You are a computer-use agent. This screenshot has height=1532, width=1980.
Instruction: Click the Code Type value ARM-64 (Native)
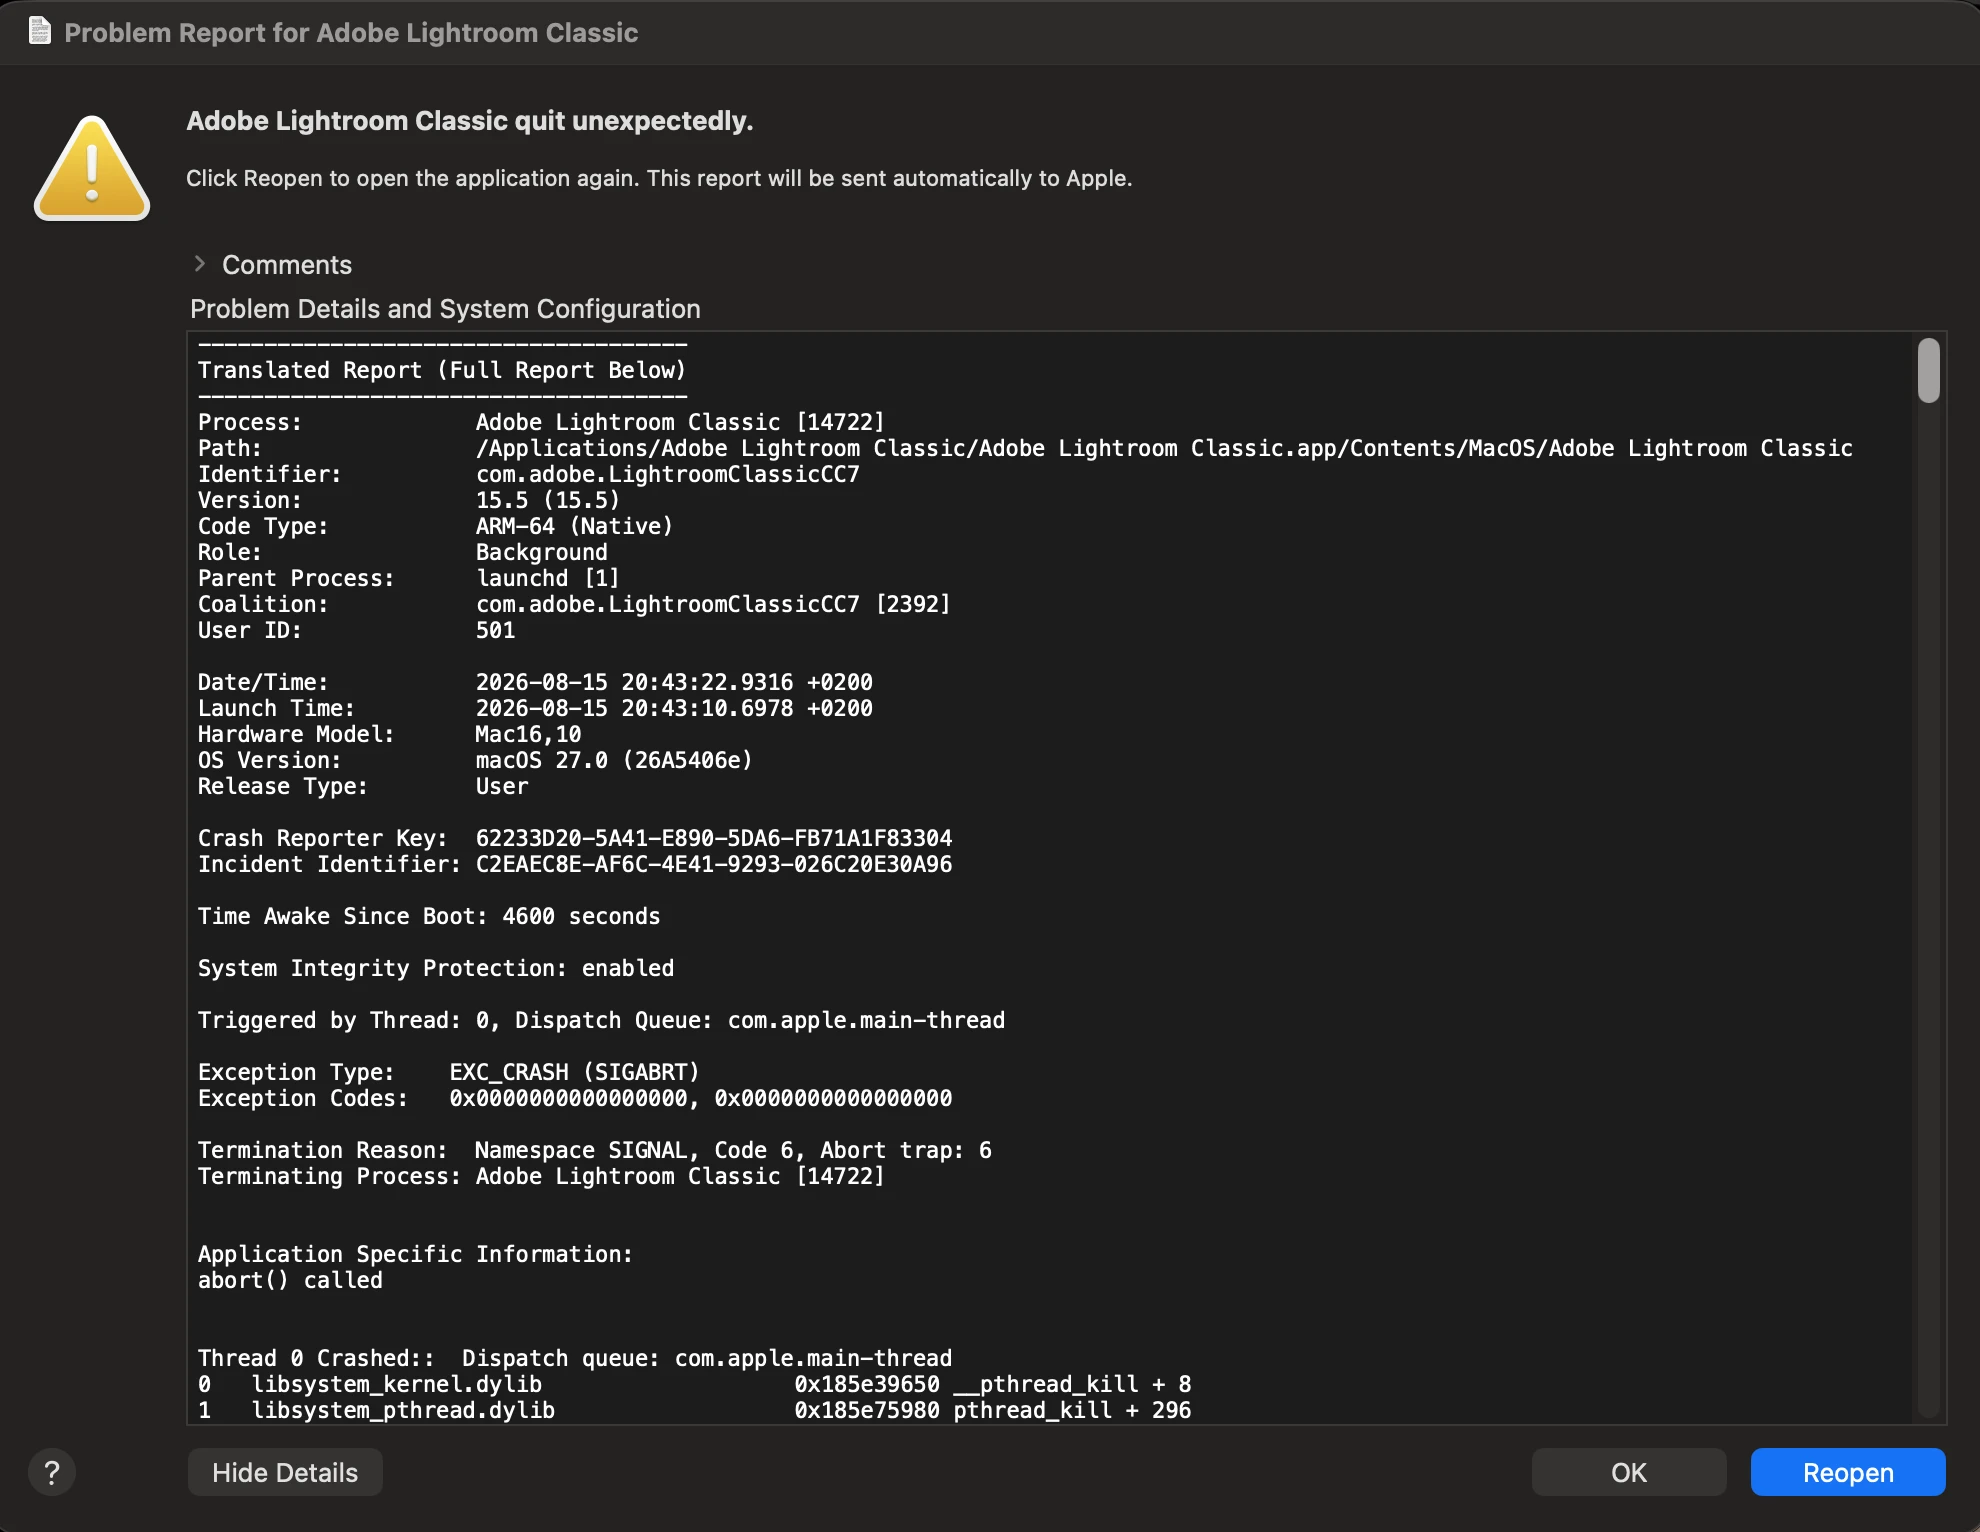pyautogui.click(x=574, y=526)
